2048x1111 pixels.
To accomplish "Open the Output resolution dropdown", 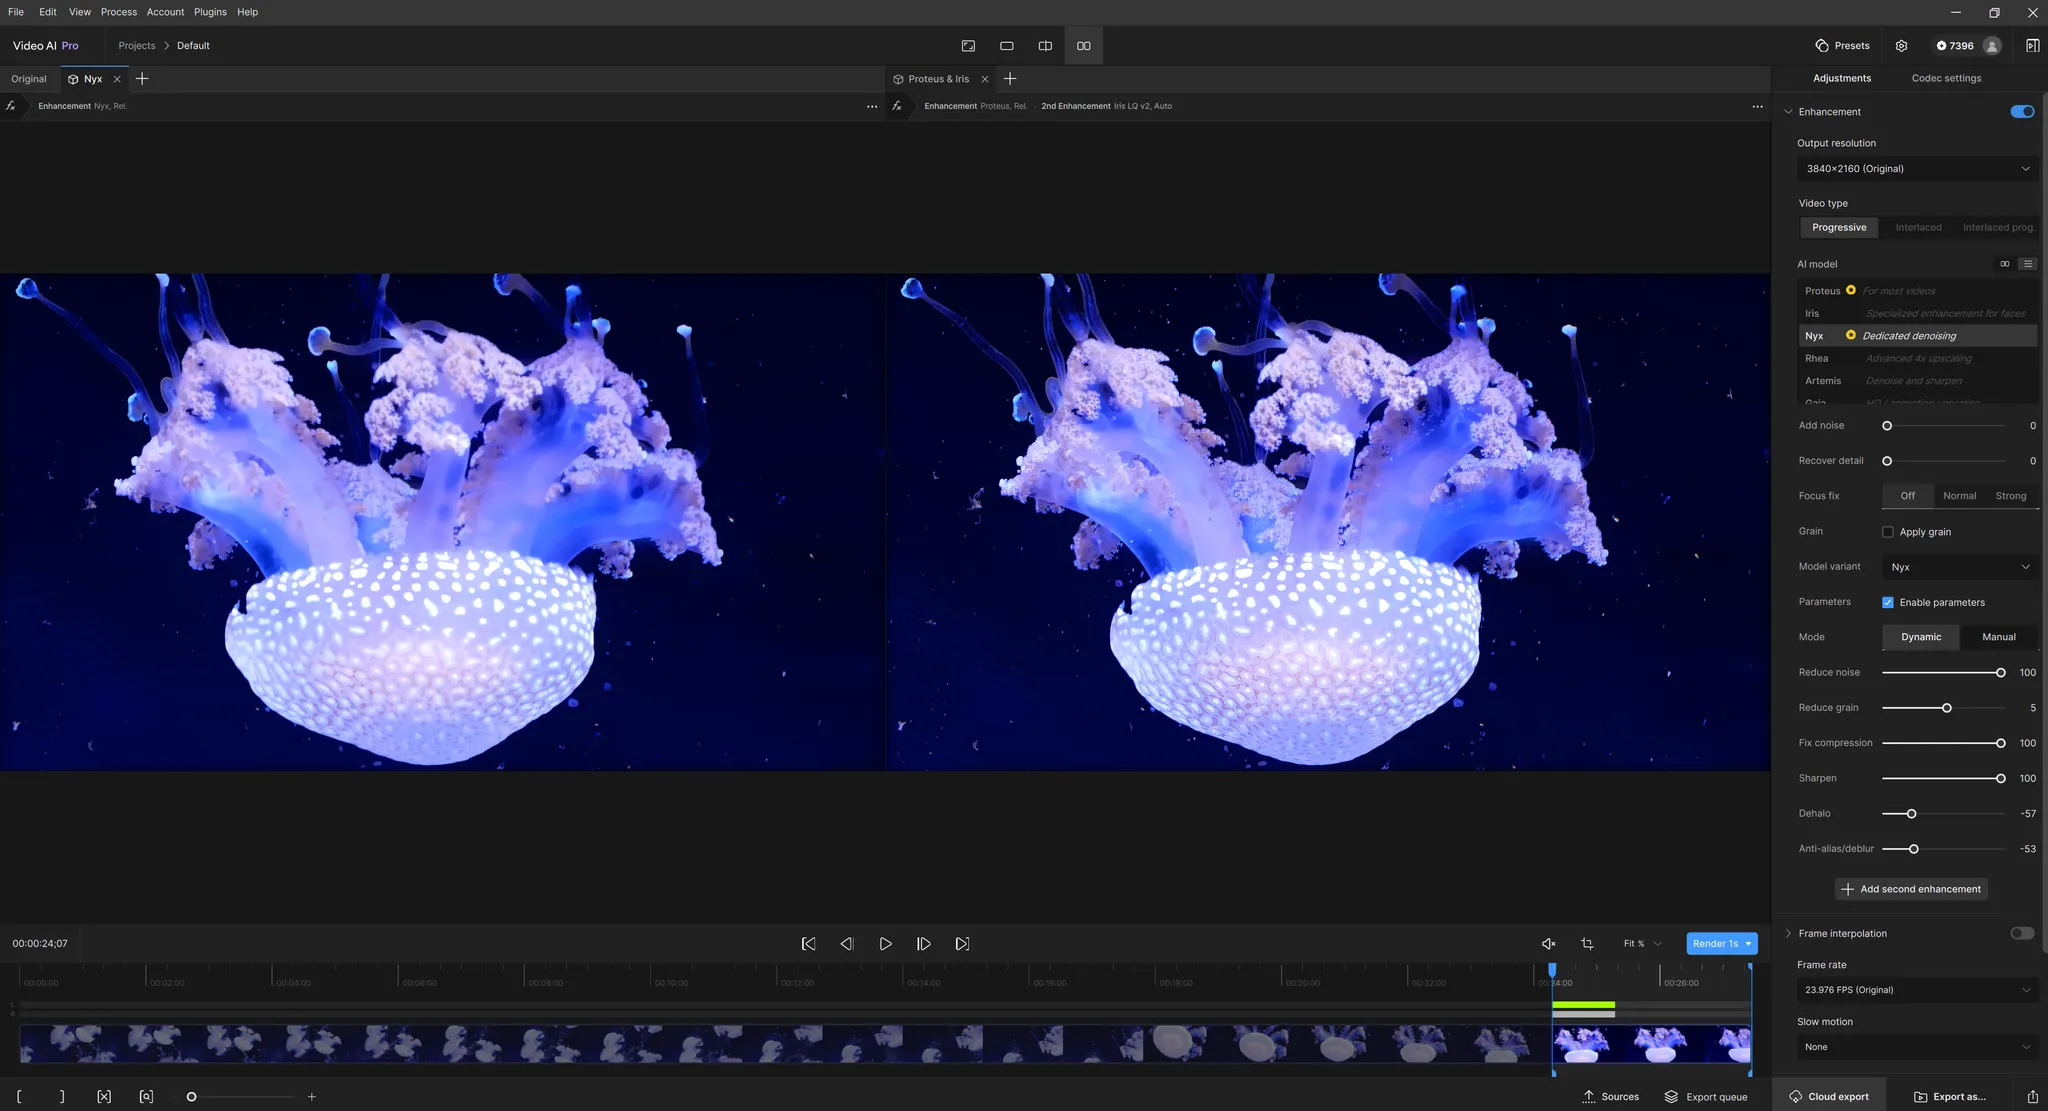I will (x=1917, y=169).
